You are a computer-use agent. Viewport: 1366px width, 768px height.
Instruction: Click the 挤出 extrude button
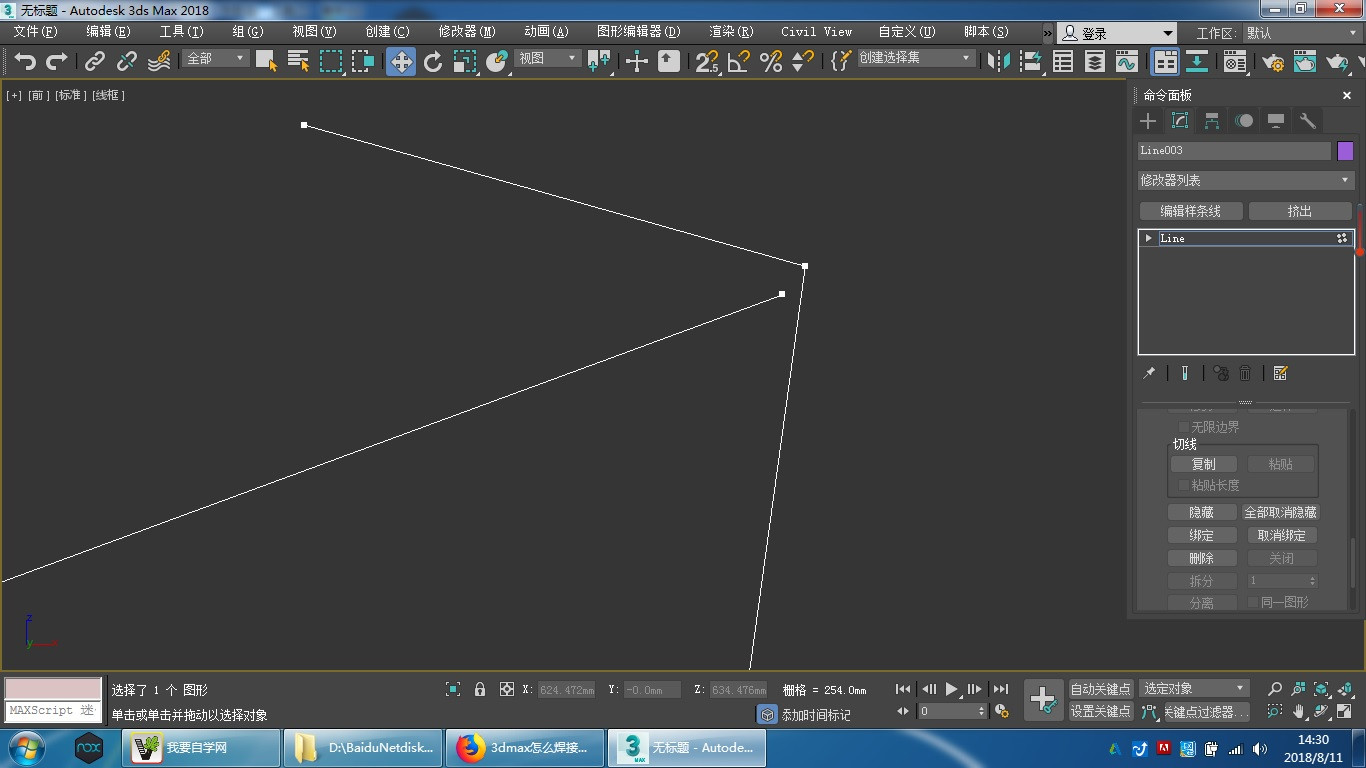tap(1300, 211)
